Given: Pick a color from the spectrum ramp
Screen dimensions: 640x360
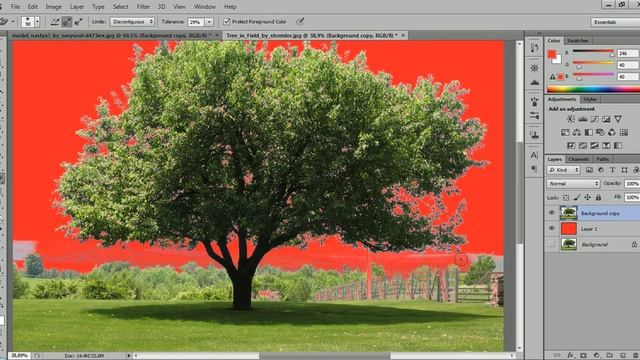Looking at the screenshot, I should pos(593,89).
